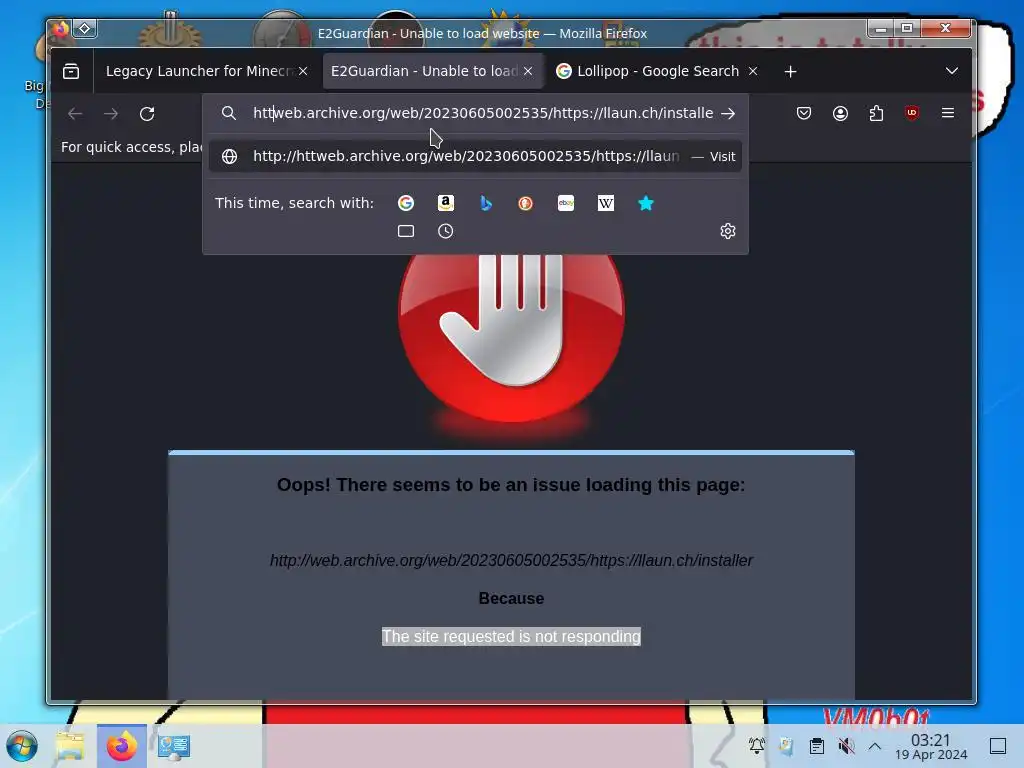Click the red stop hand image

pos(511,338)
